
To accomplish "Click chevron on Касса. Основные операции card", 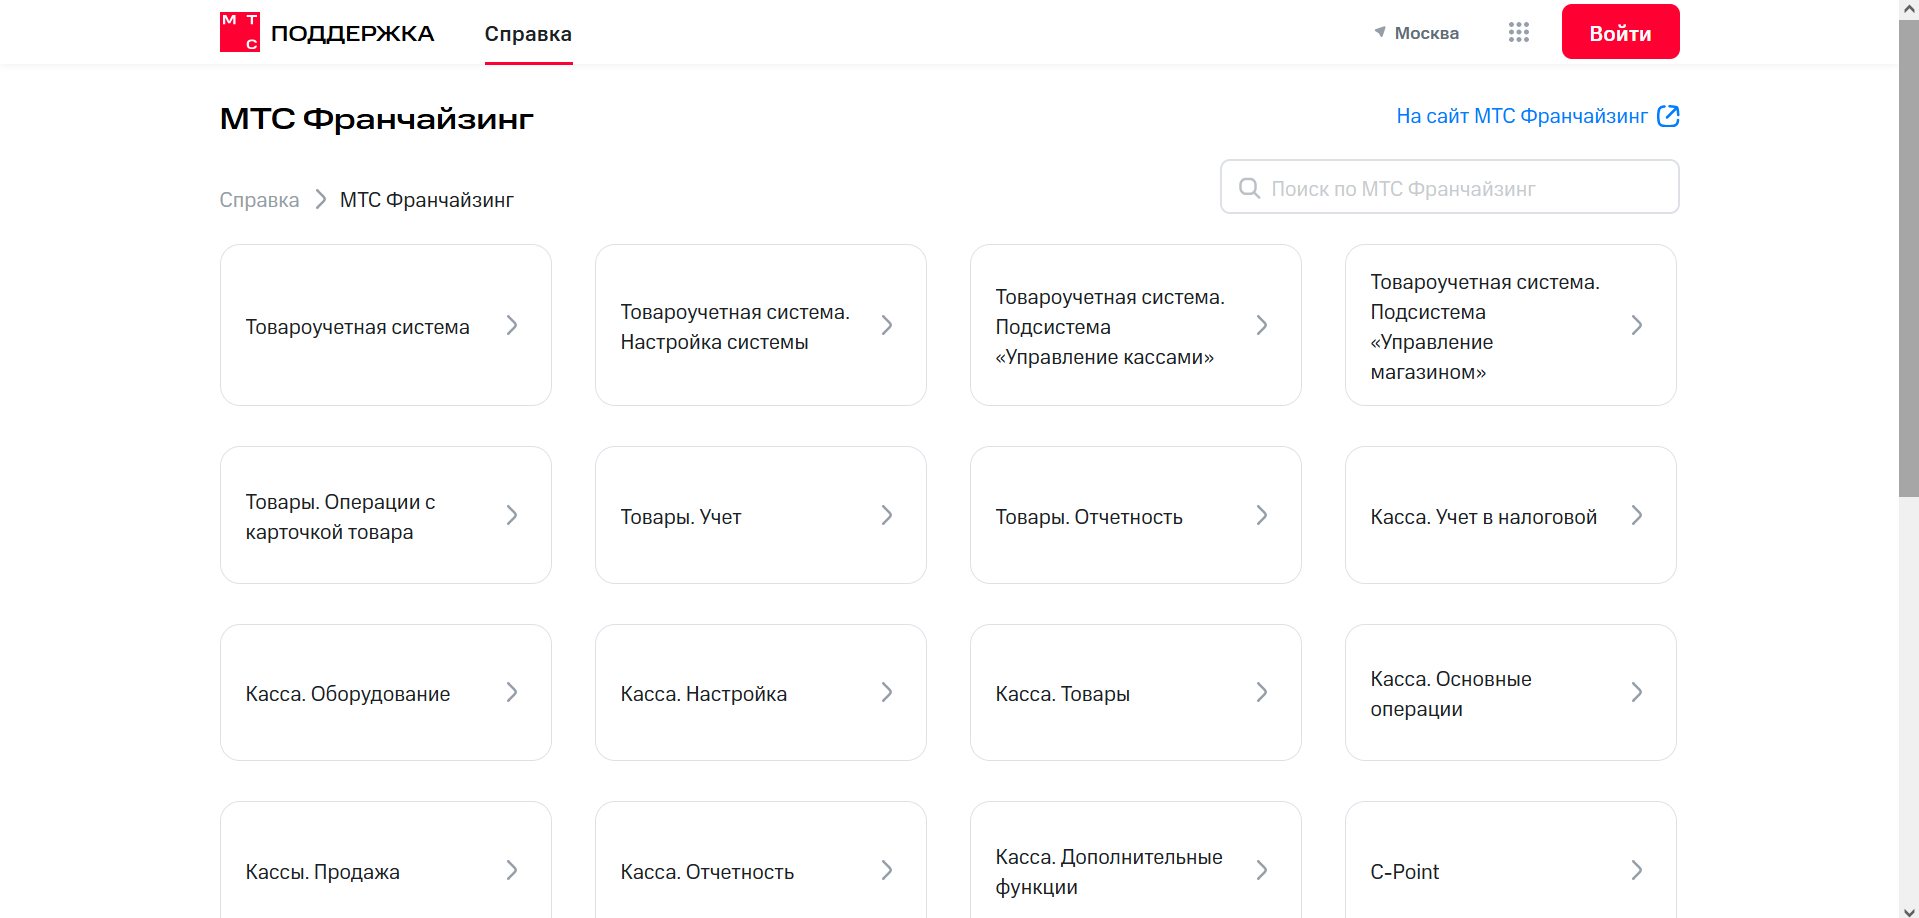I will pyautogui.click(x=1637, y=692).
